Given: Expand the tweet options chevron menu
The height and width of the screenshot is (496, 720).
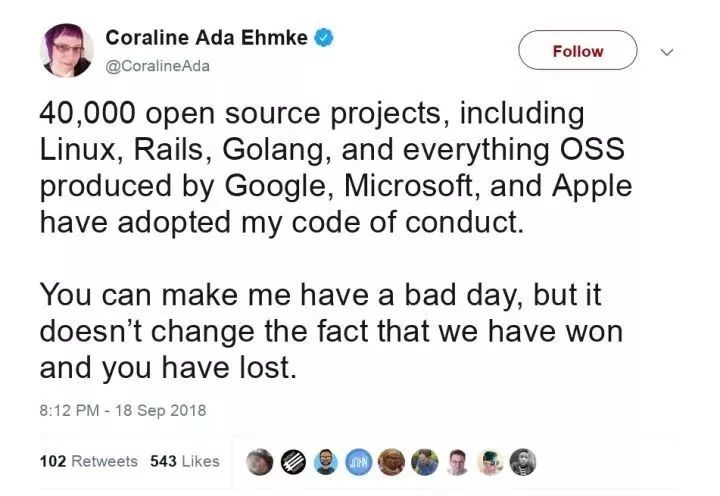Looking at the screenshot, I should tap(670, 51).
